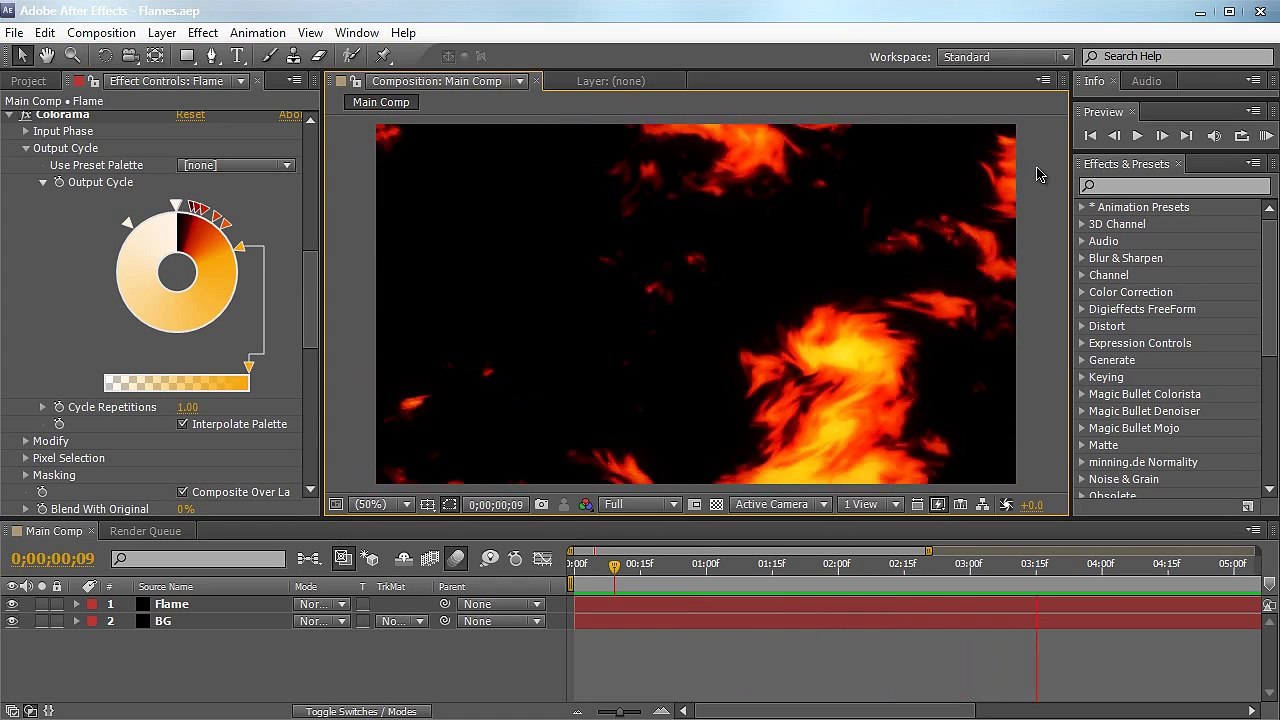Open the Workspace Standard dropdown
The height and width of the screenshot is (720, 1280).
point(1005,57)
